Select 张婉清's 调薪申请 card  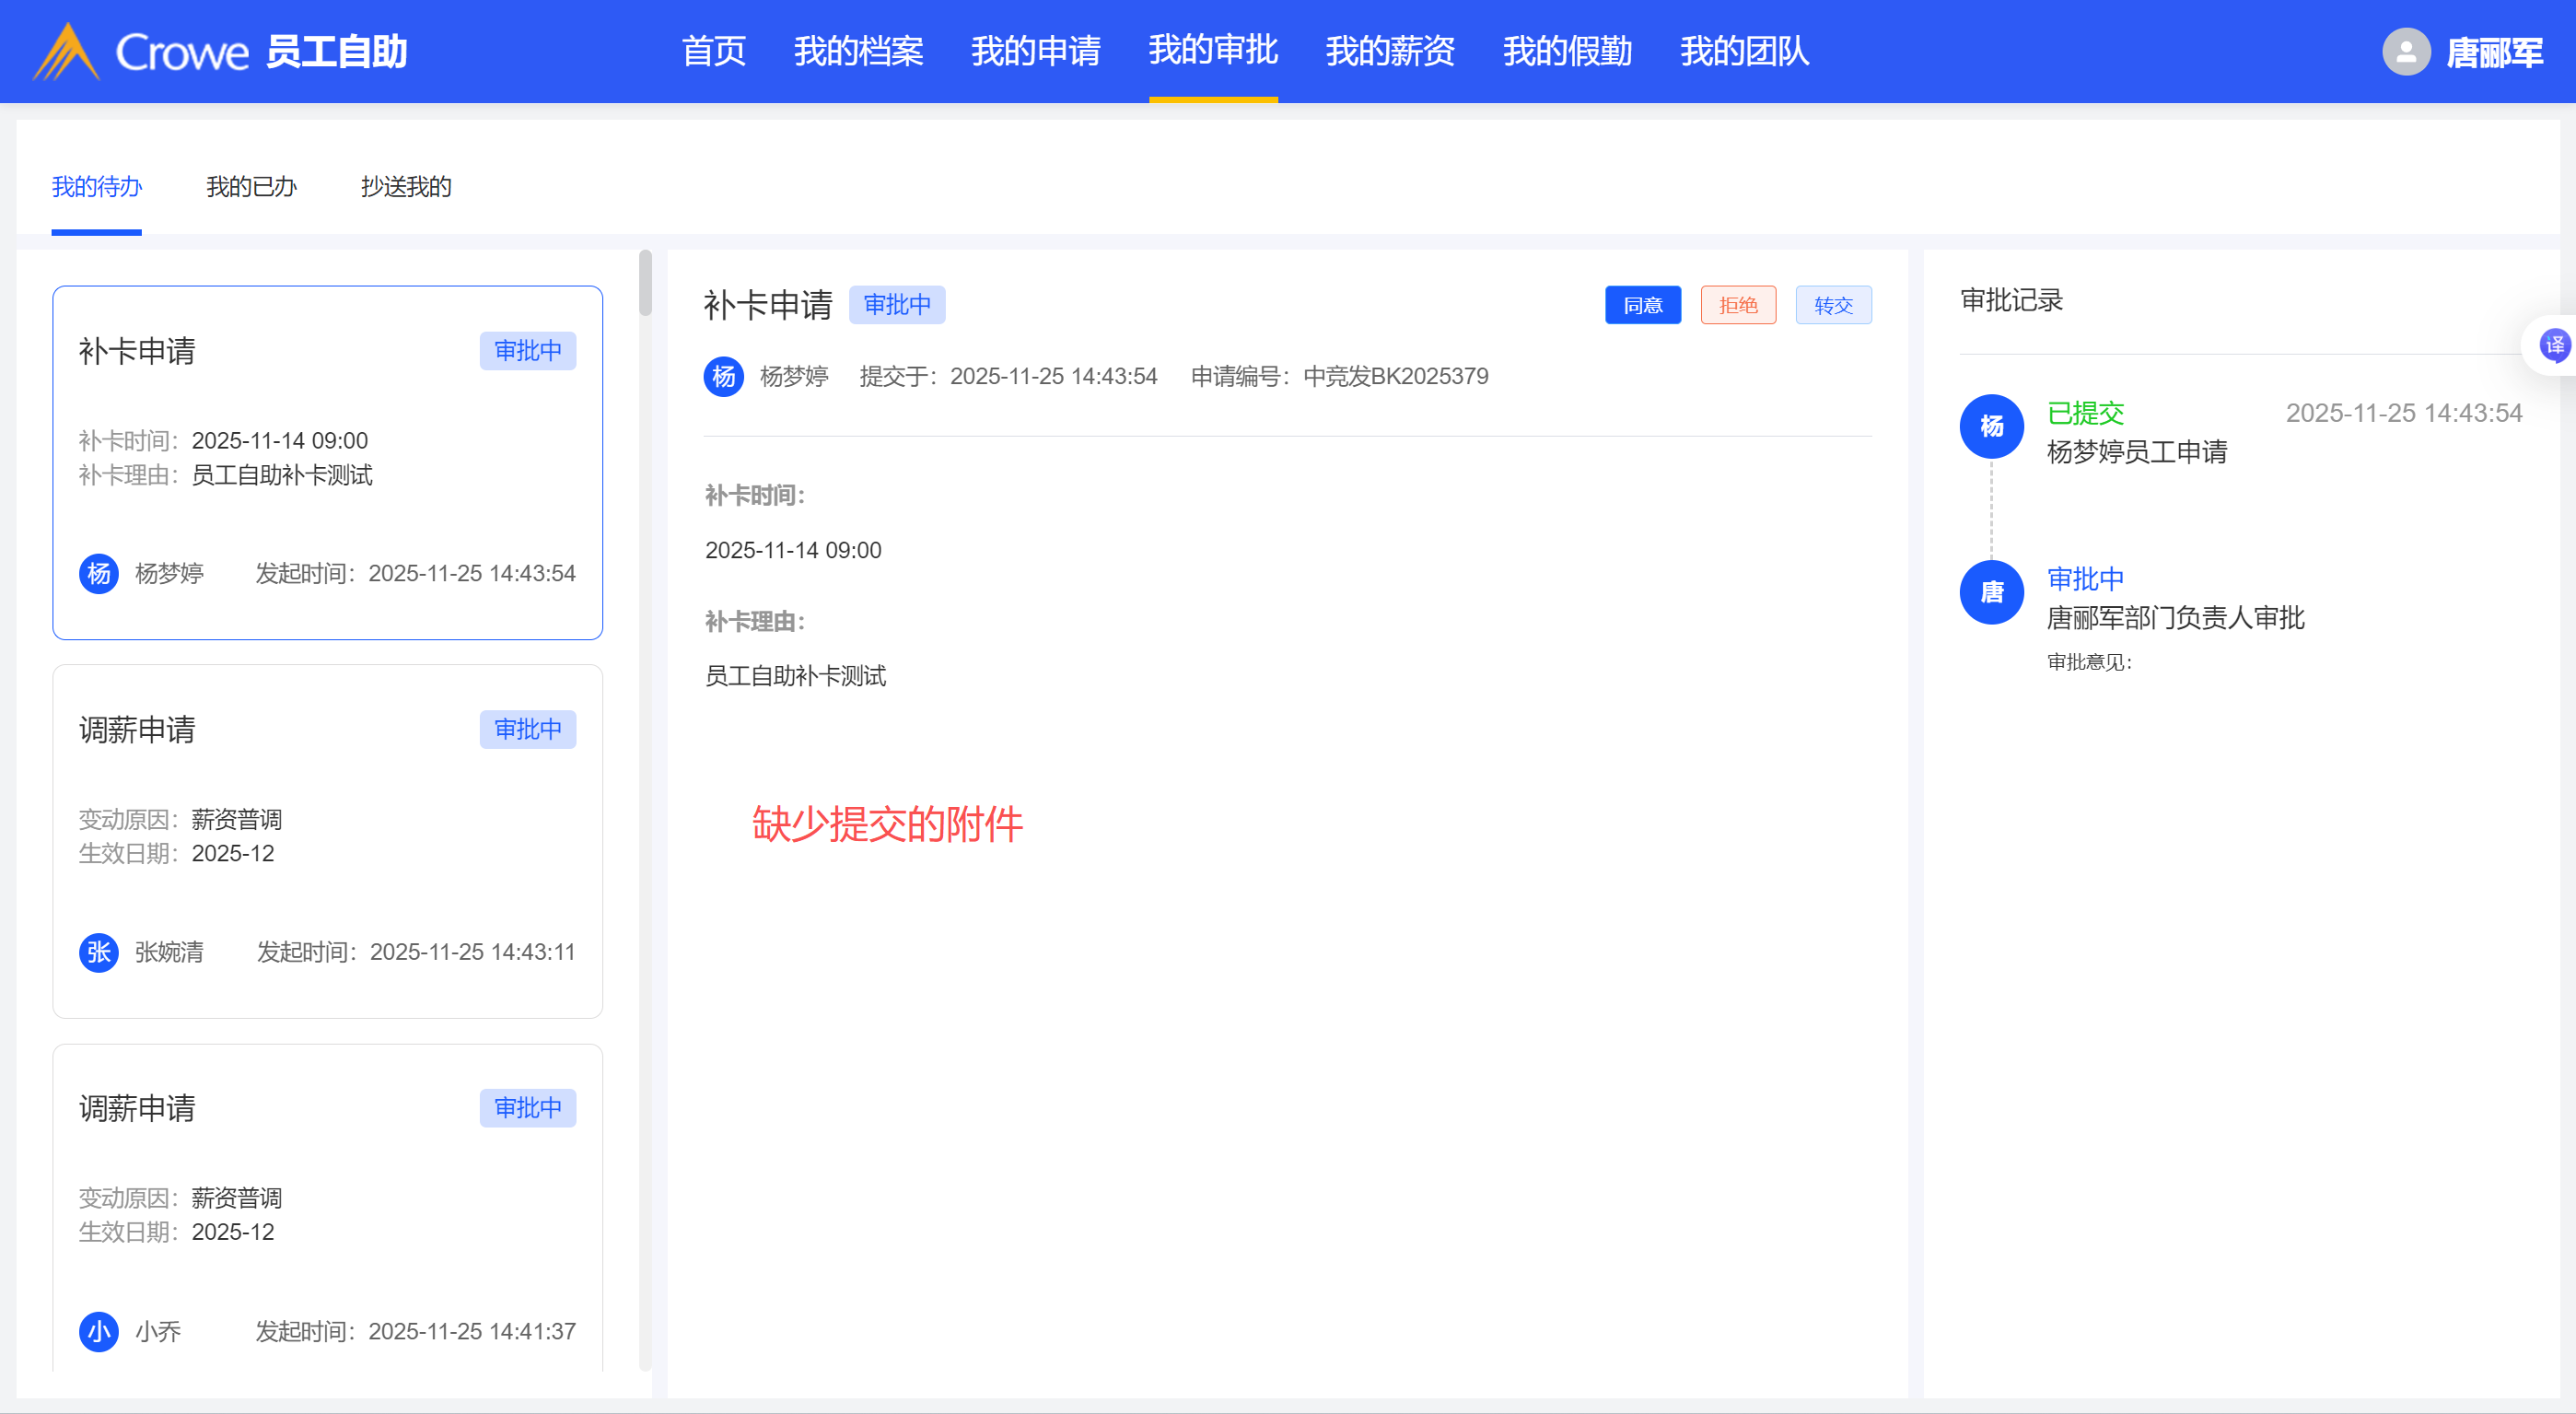pyautogui.click(x=327, y=841)
